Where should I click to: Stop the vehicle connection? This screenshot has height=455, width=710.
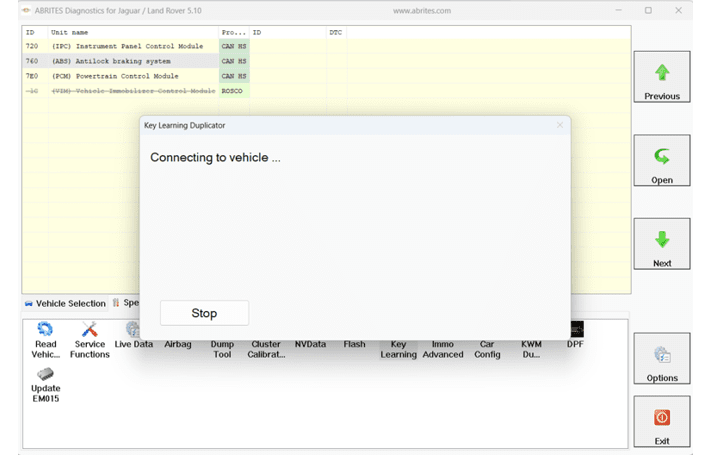(204, 313)
